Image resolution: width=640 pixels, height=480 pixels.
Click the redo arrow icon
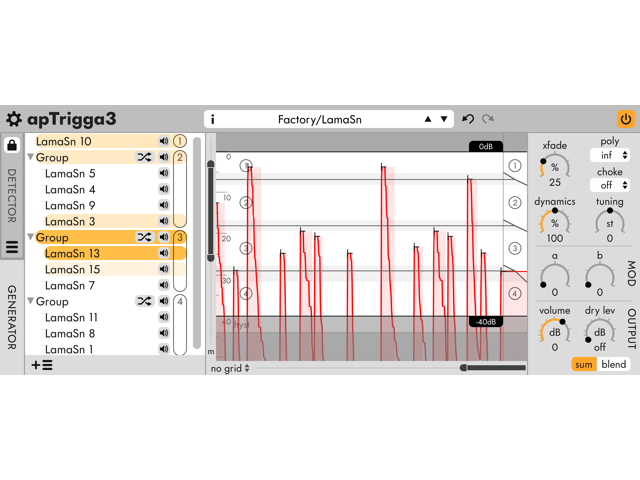pyautogui.click(x=488, y=119)
